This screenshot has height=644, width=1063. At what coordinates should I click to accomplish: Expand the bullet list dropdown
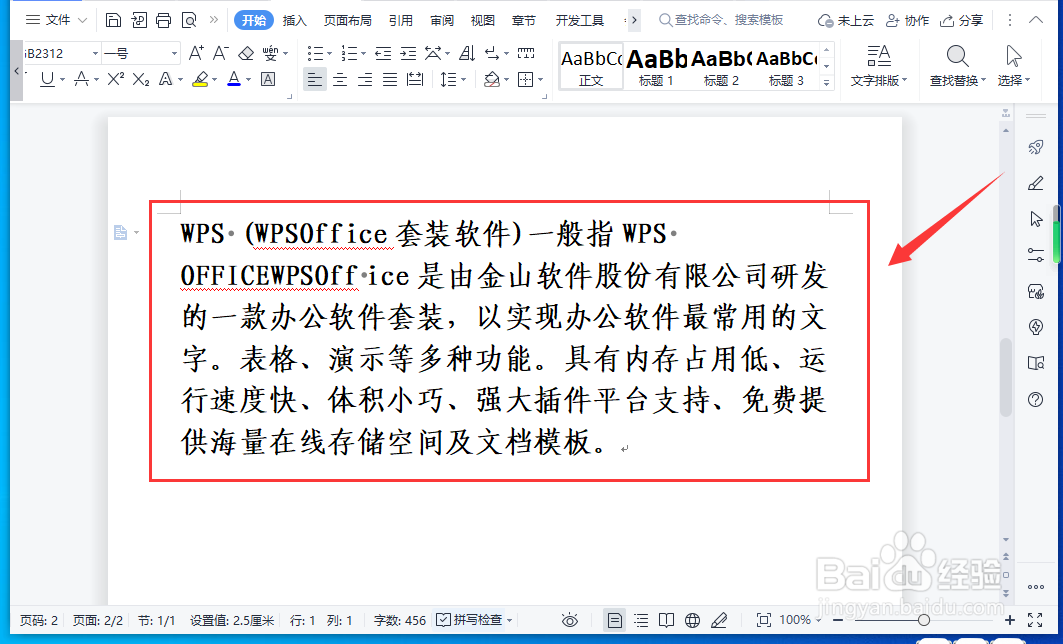(x=329, y=54)
